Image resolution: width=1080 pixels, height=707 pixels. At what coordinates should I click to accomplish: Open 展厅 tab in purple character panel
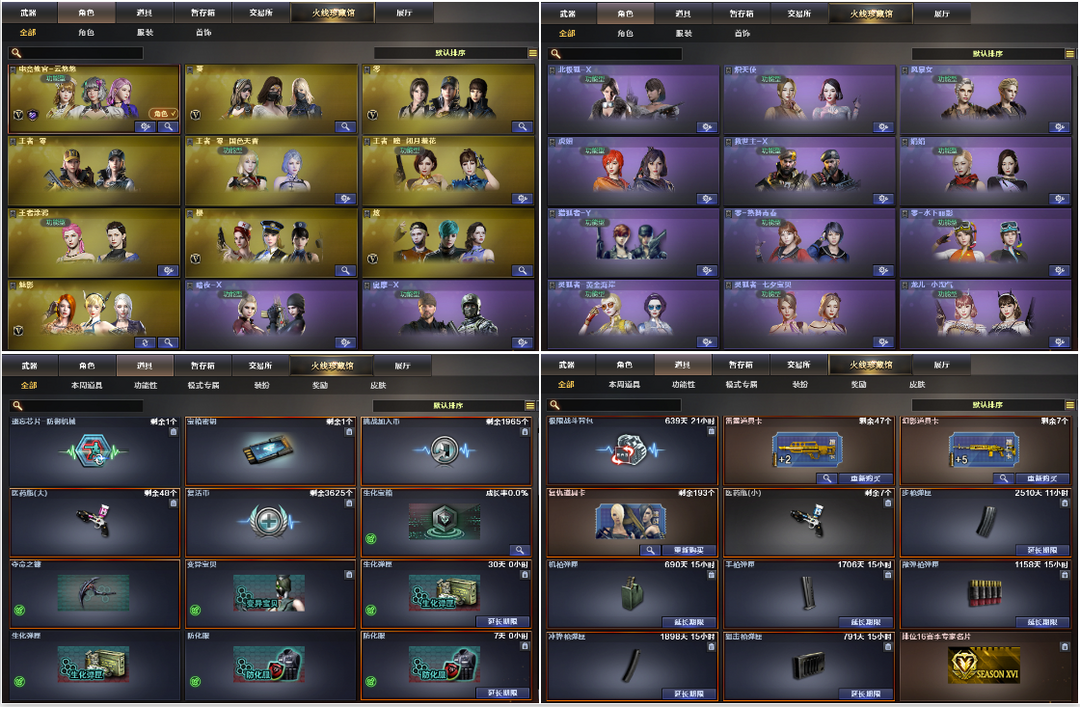click(x=942, y=14)
